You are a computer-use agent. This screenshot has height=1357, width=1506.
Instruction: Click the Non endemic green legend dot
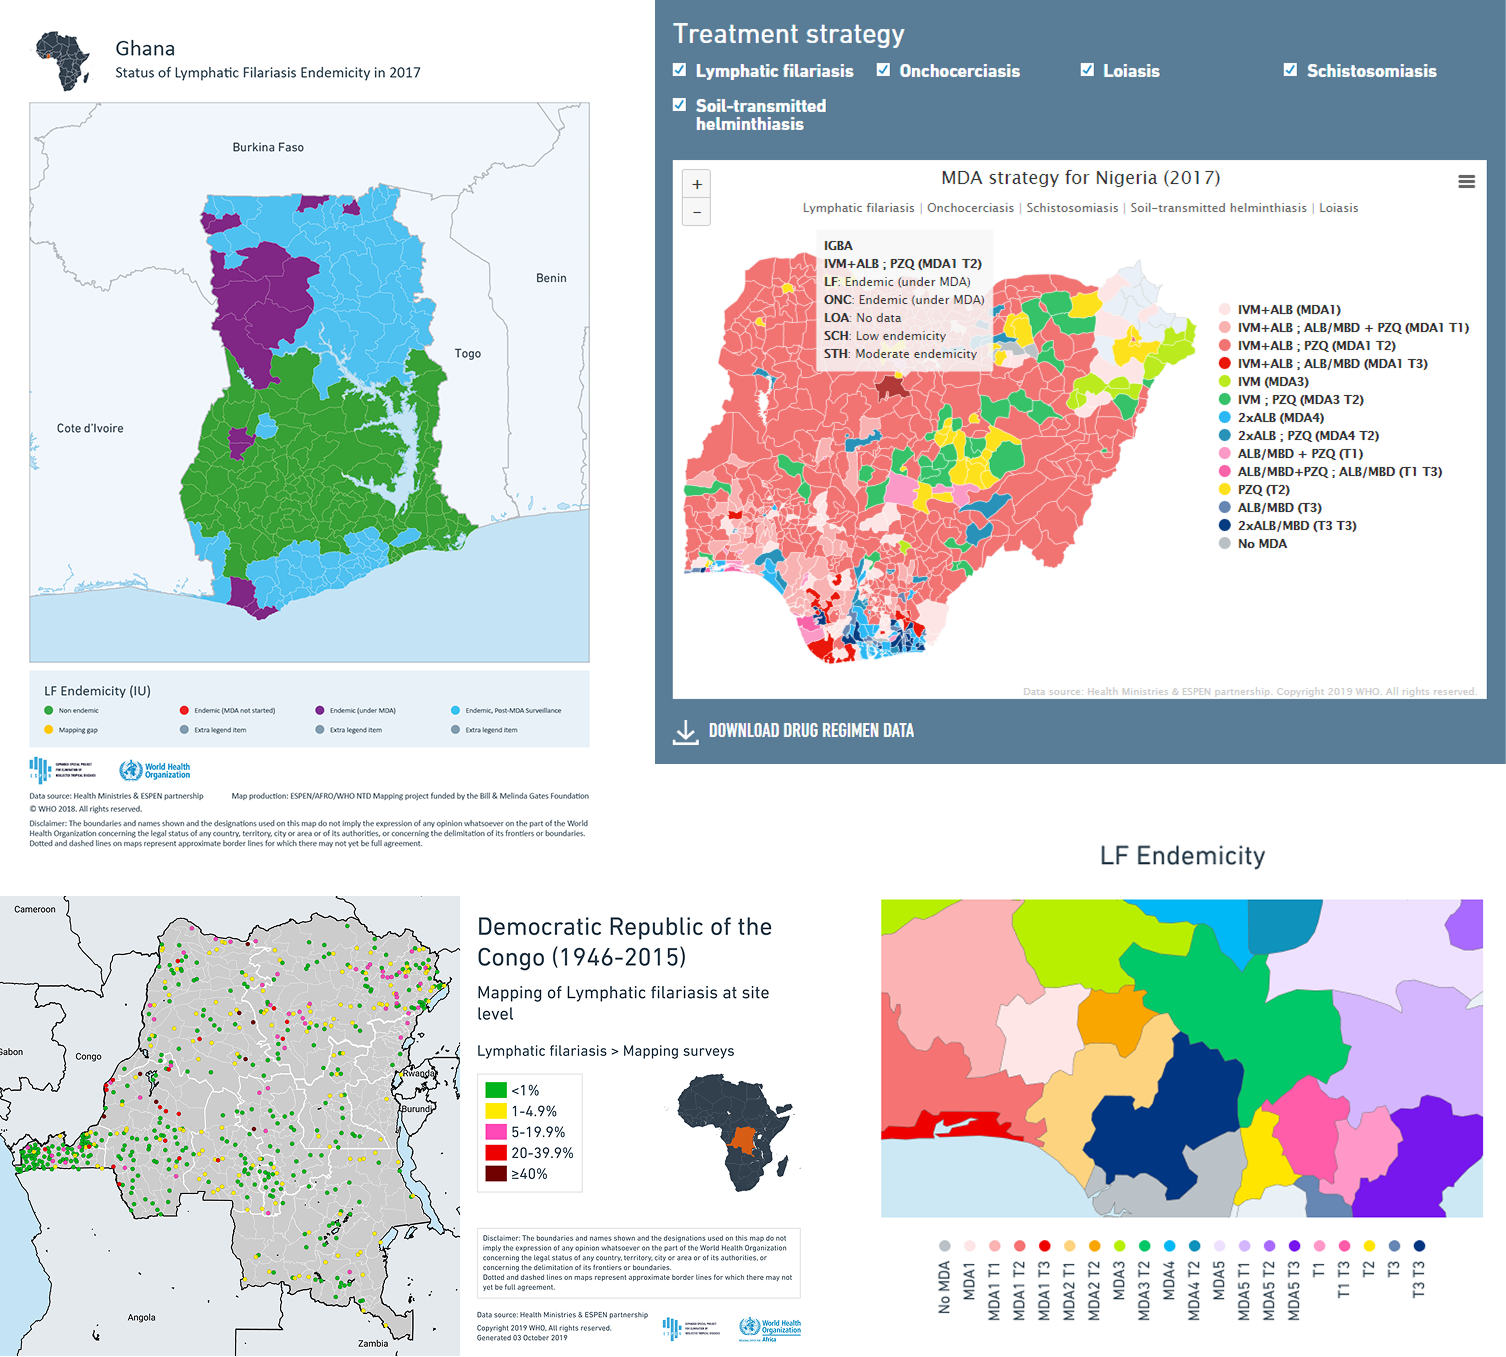tap(49, 710)
